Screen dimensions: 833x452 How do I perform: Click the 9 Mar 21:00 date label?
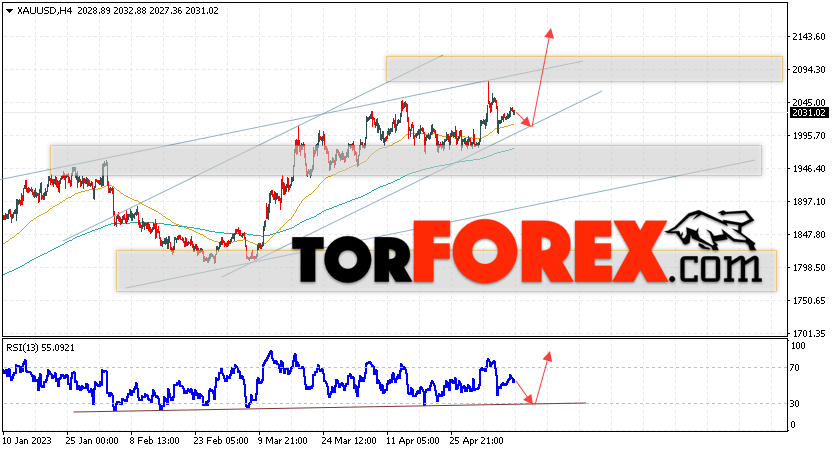pos(283,441)
